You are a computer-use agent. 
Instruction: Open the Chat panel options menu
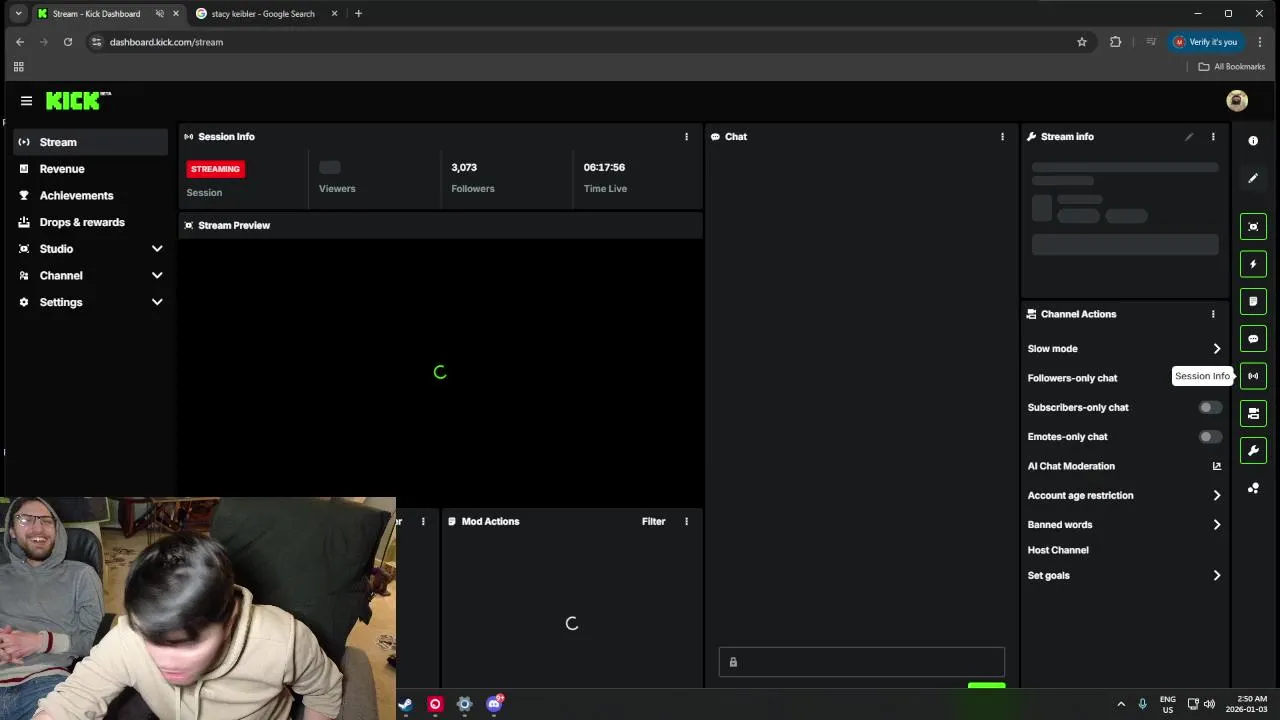[1002, 137]
